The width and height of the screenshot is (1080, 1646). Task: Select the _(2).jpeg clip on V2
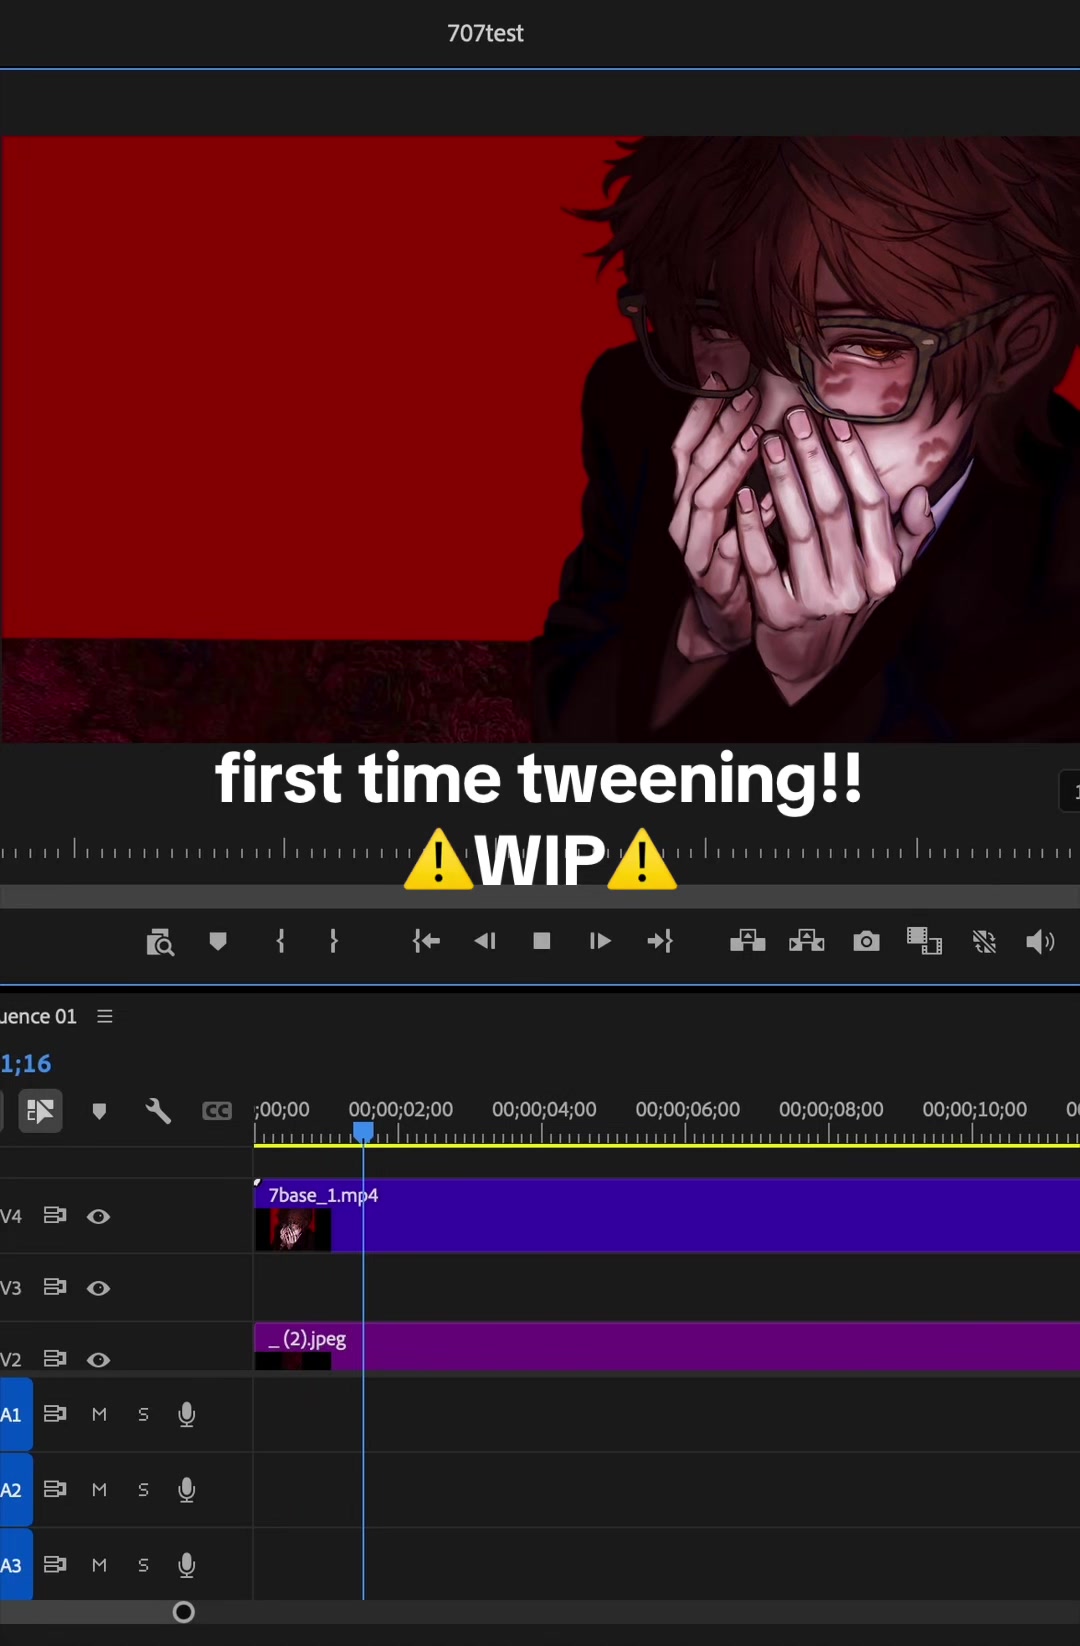(x=667, y=1346)
